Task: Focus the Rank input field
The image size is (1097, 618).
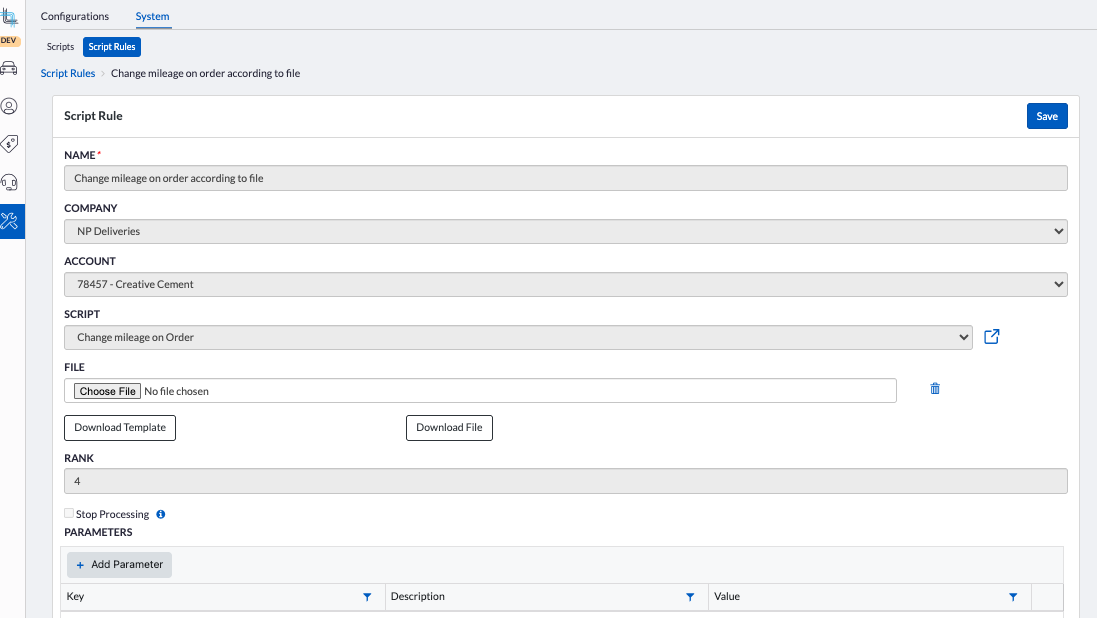Action: point(565,482)
